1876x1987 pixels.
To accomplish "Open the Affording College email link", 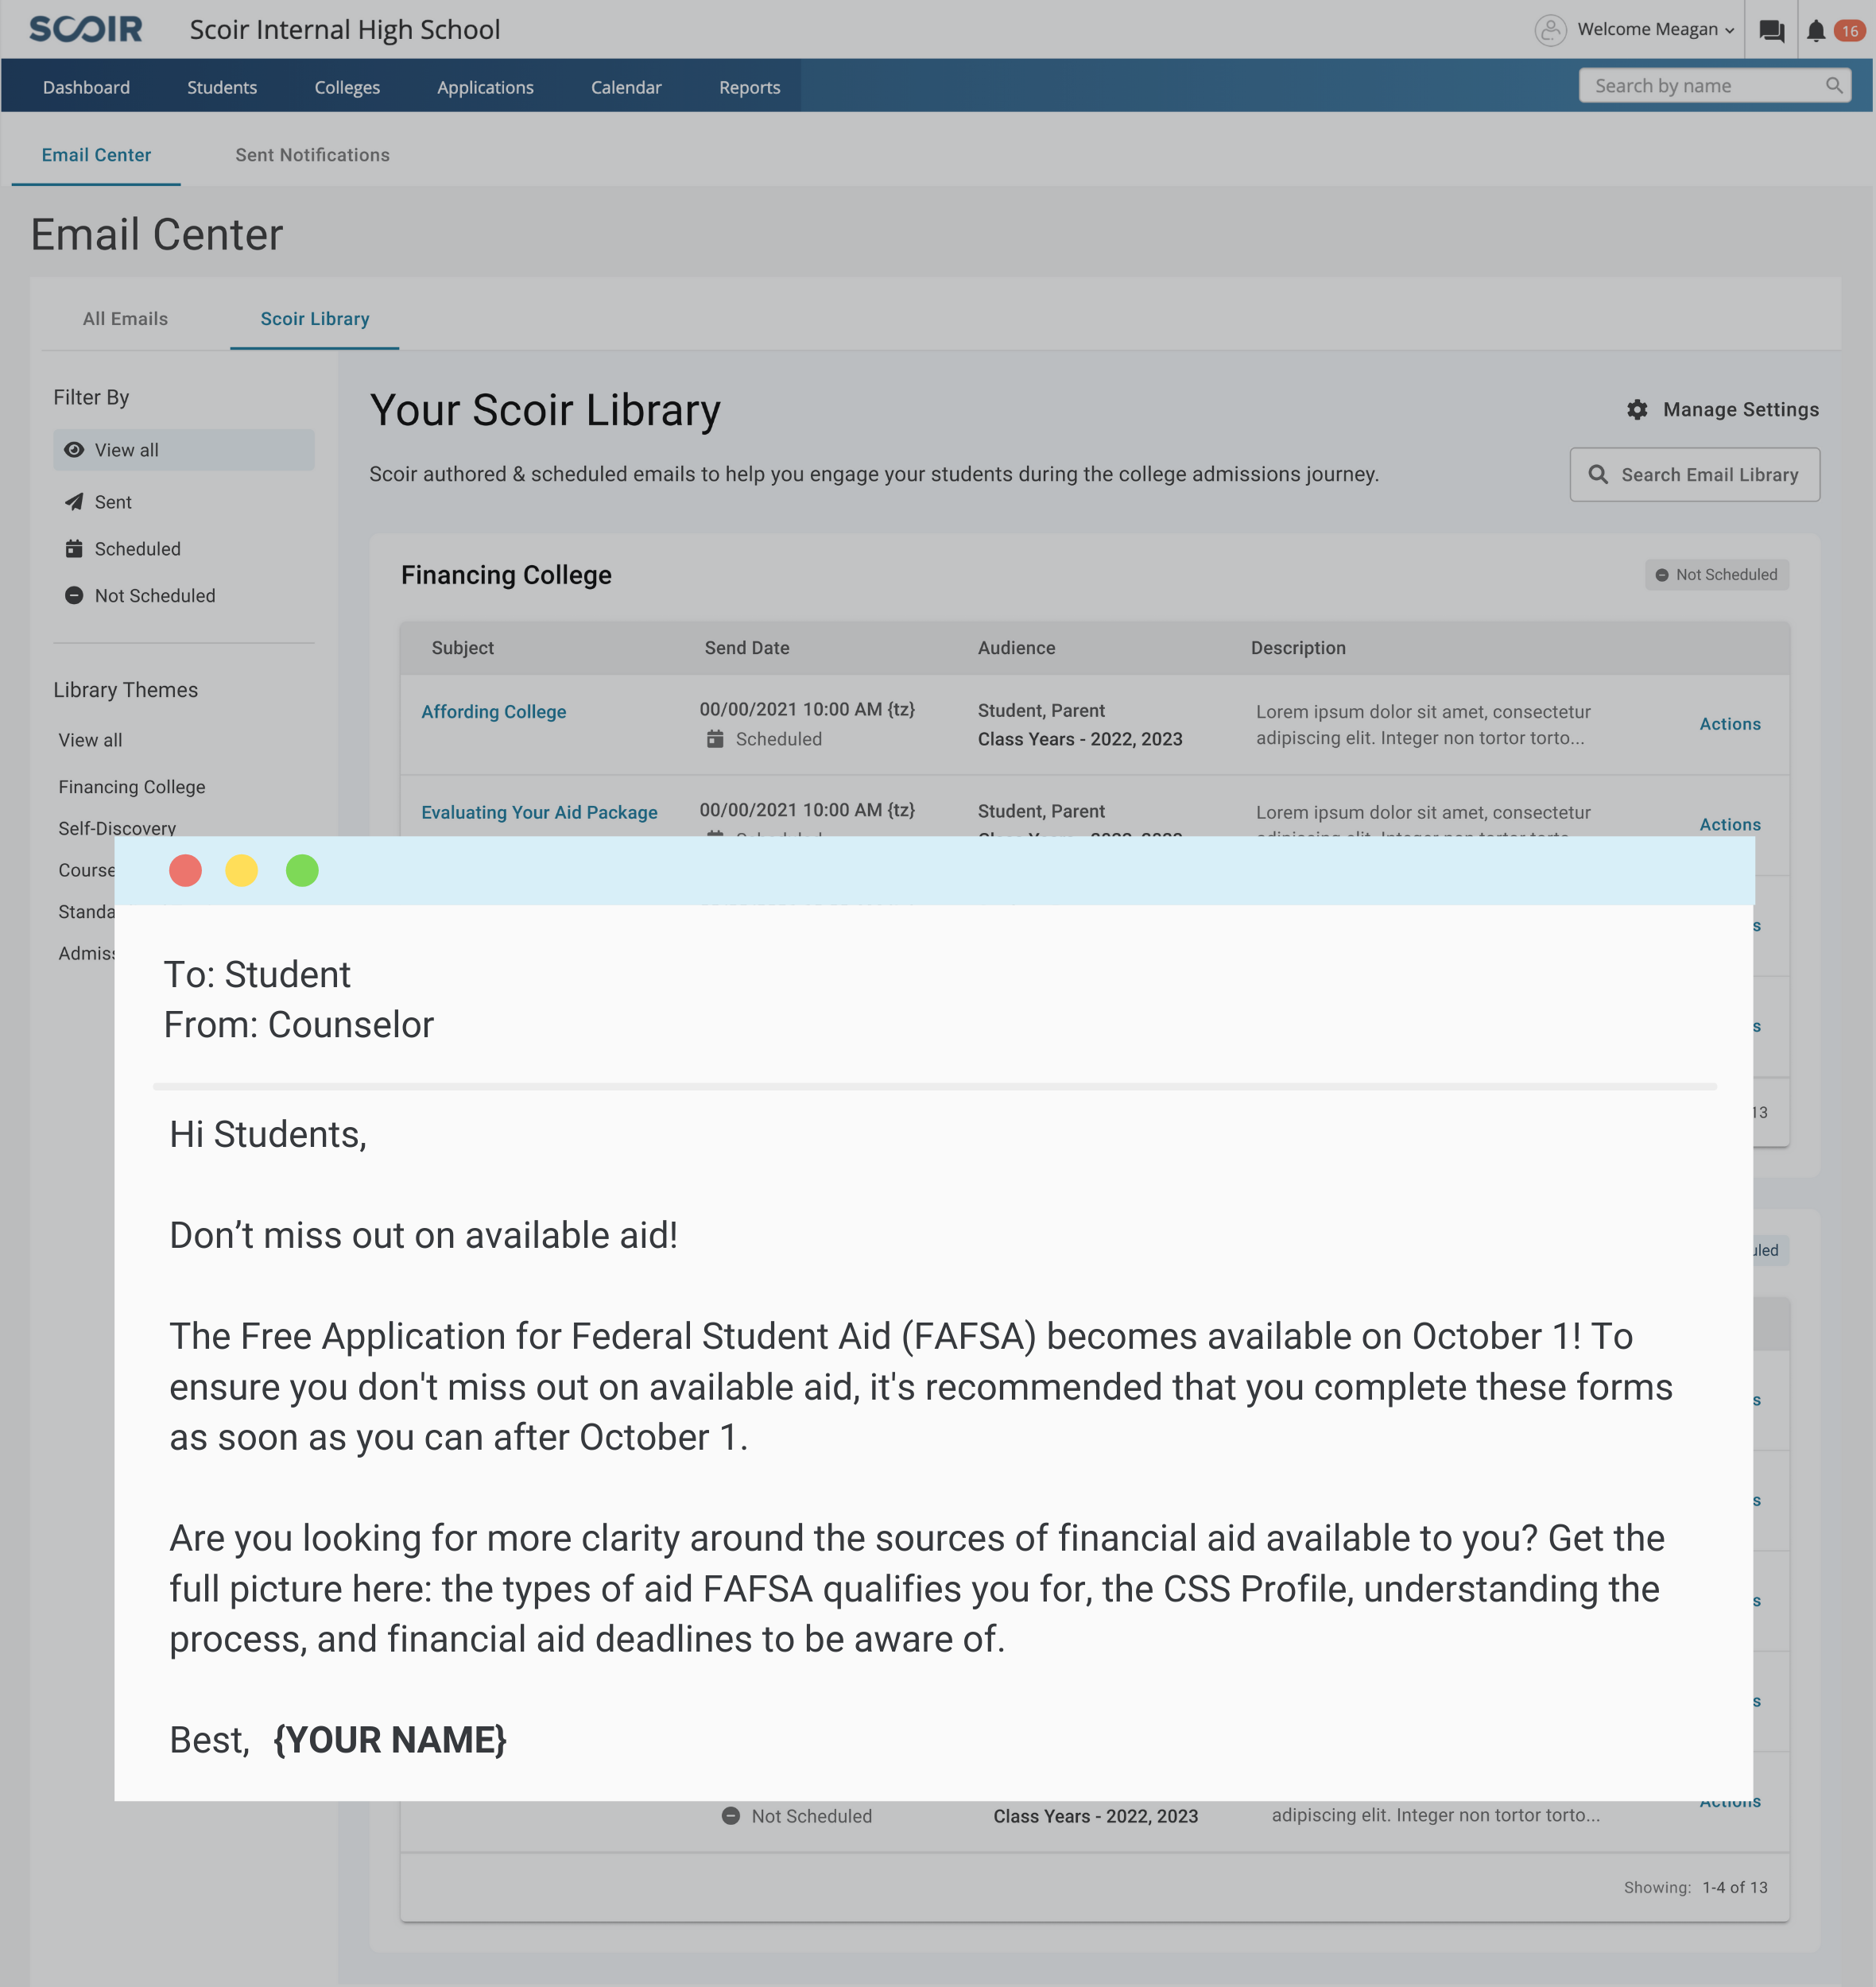I will point(493,711).
